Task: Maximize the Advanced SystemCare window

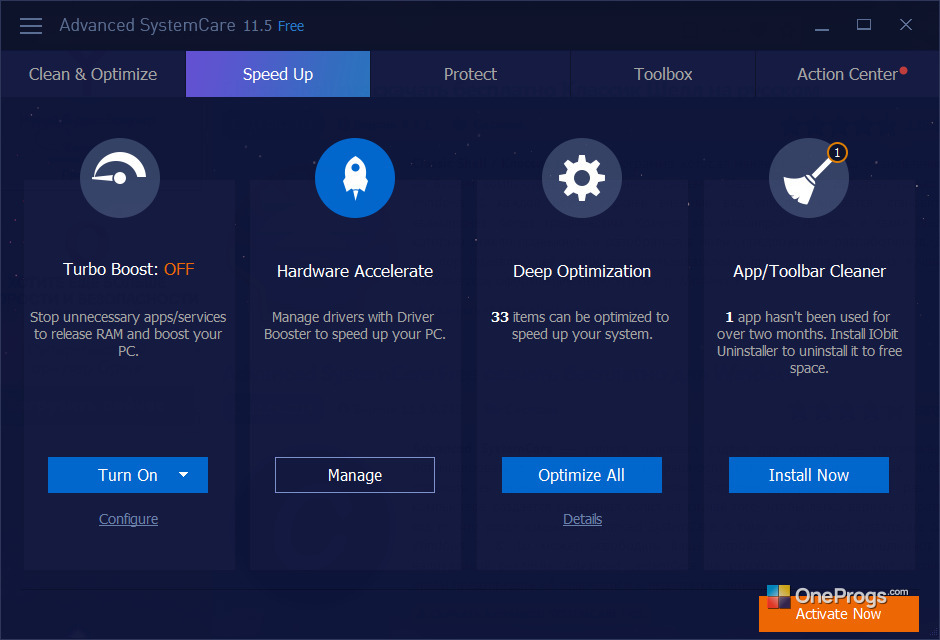Action: [x=864, y=25]
